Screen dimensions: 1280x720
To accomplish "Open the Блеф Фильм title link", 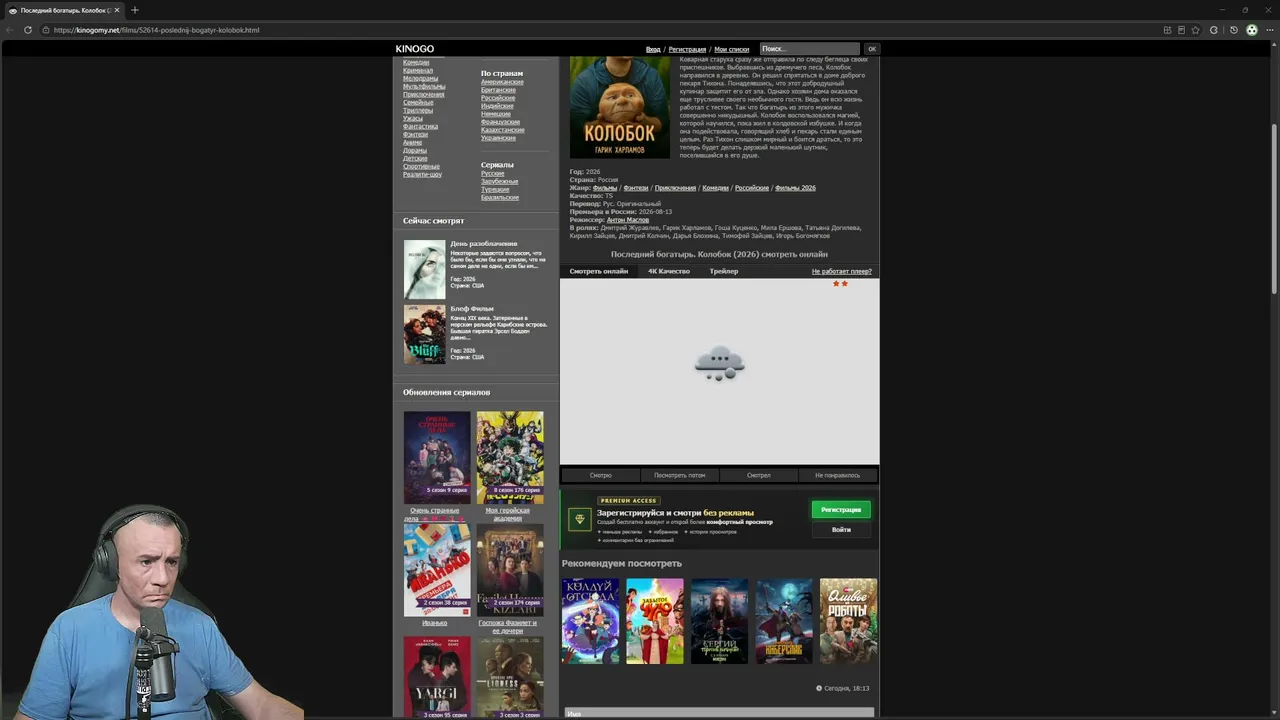I will (472, 309).
